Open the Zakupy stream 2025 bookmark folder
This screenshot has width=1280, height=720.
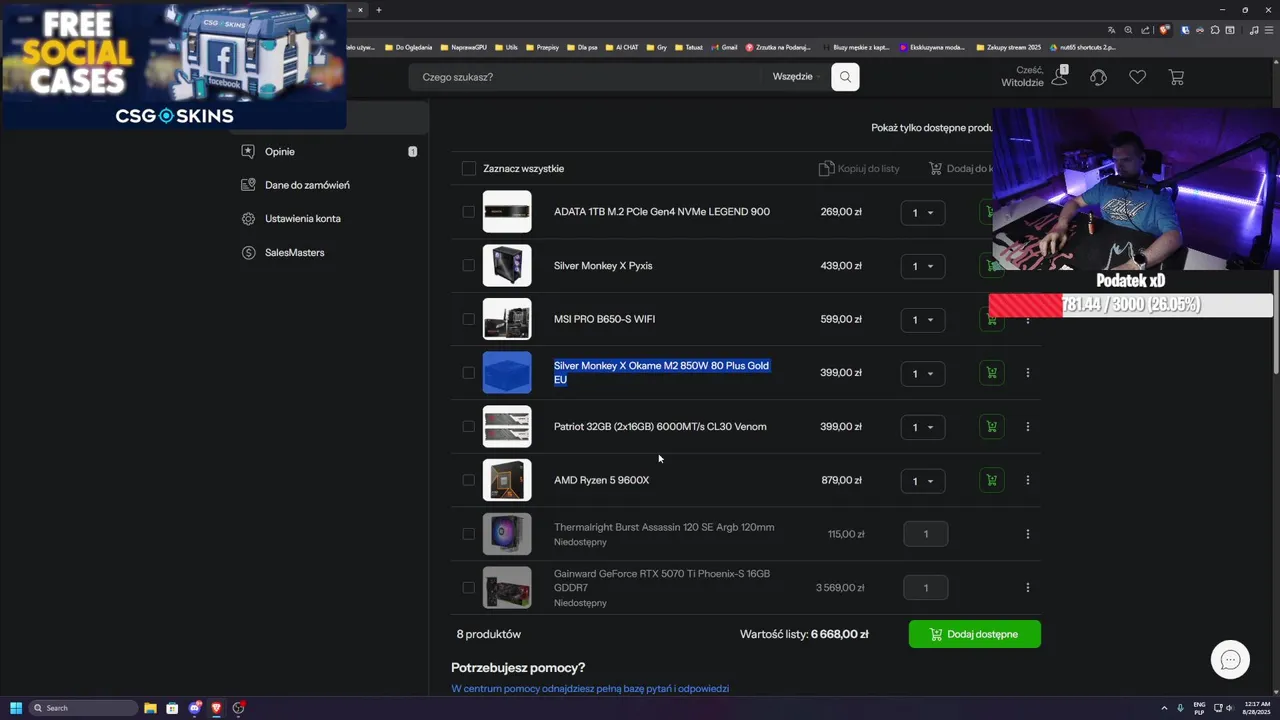coord(1009,47)
